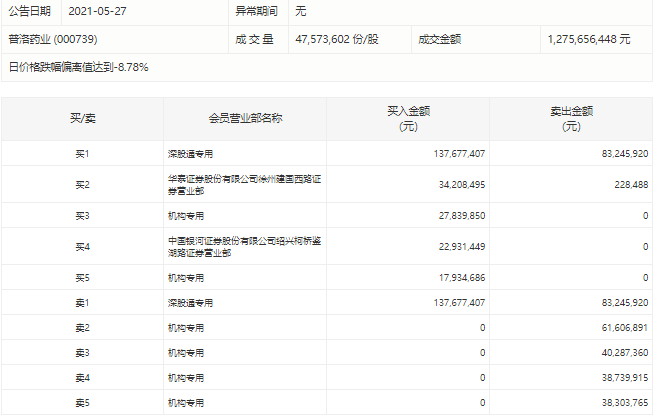This screenshot has height=417, width=660.
Task: Click the 卖4 sell amount 38,739,915
Action: point(621,377)
